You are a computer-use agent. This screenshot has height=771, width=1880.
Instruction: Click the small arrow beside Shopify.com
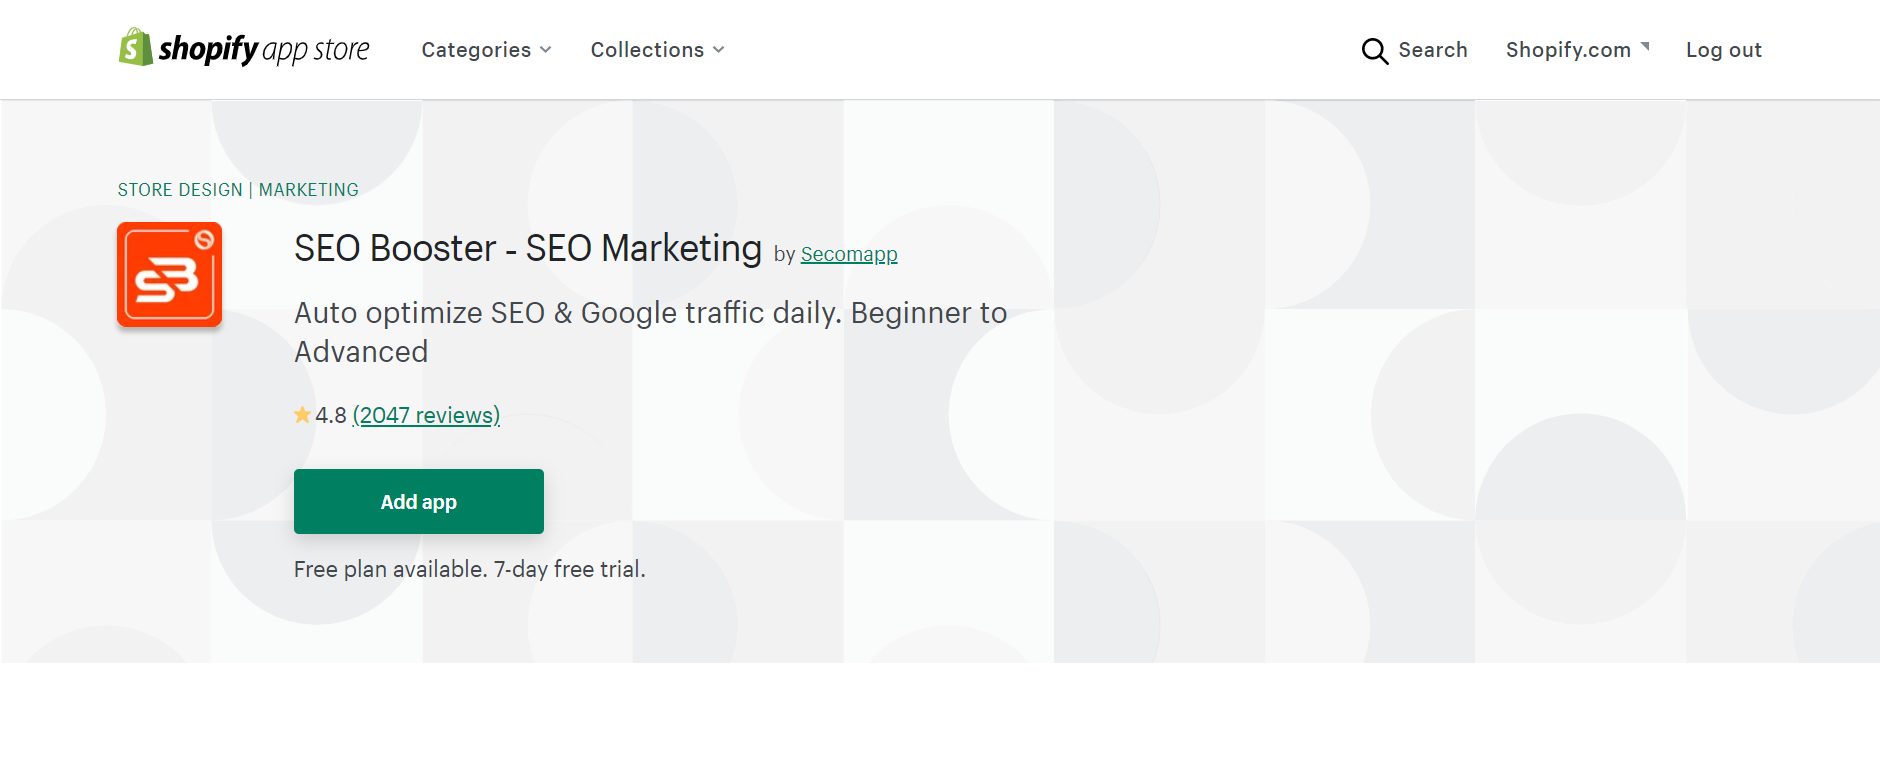1645,46
